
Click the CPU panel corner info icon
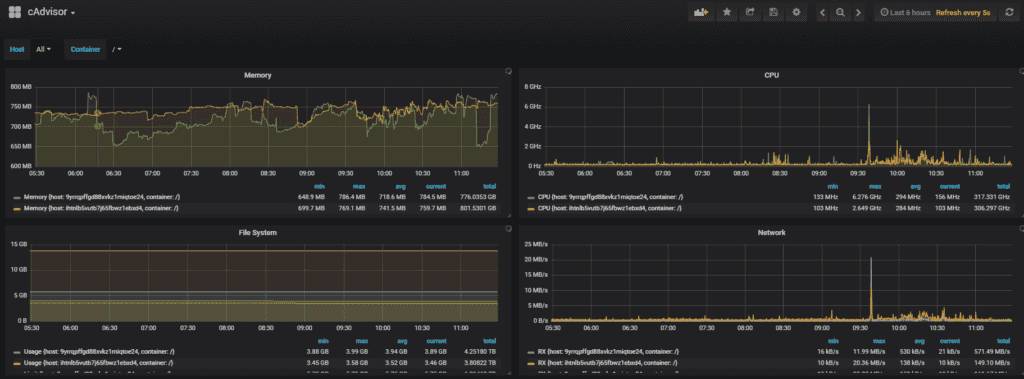pos(1021,70)
